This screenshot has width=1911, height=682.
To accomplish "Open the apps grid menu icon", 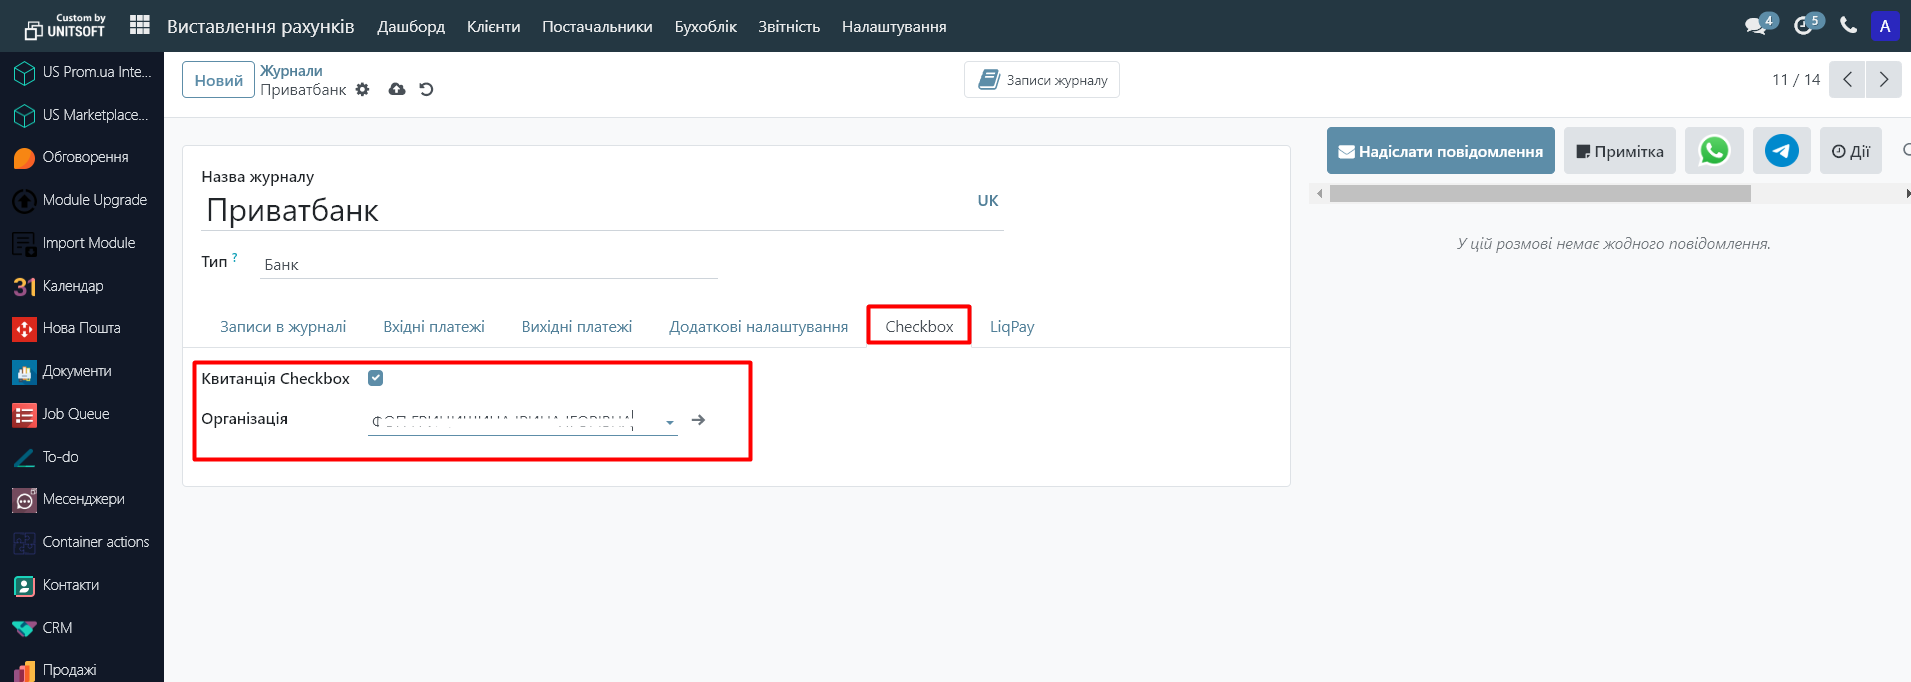I will (140, 25).
